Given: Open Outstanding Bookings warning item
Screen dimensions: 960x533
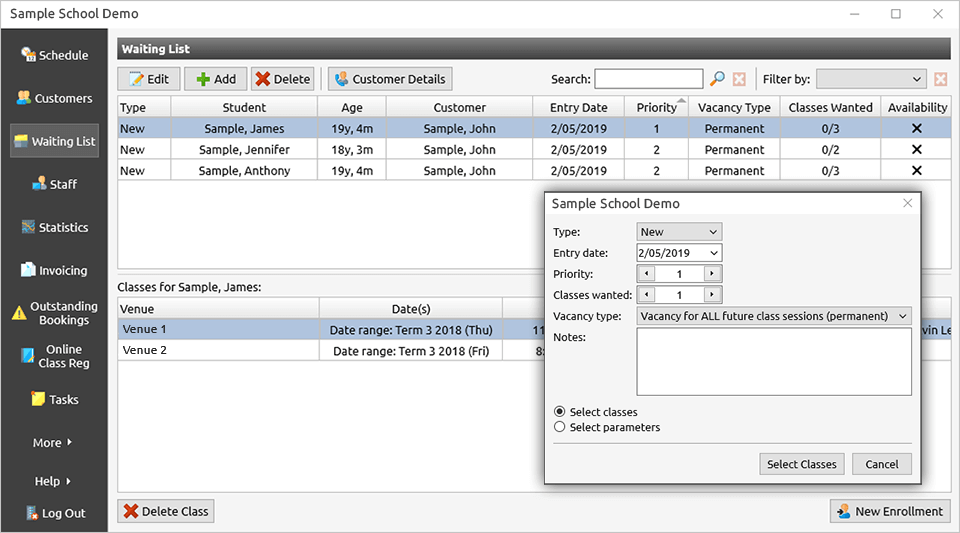Looking at the screenshot, I should tap(55, 313).
